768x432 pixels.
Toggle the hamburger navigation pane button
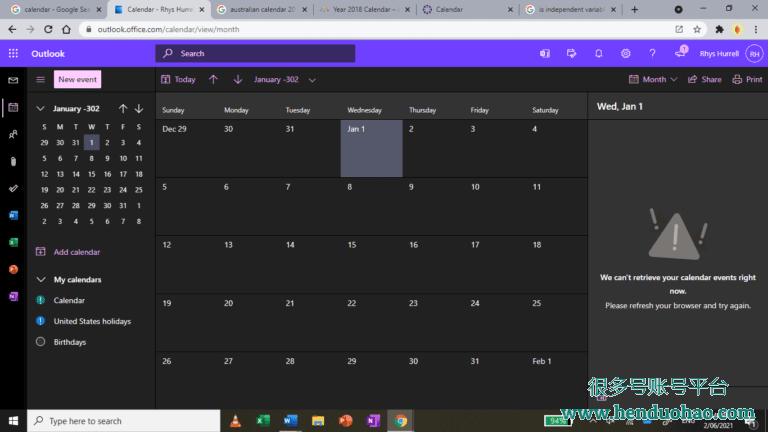click(x=41, y=79)
